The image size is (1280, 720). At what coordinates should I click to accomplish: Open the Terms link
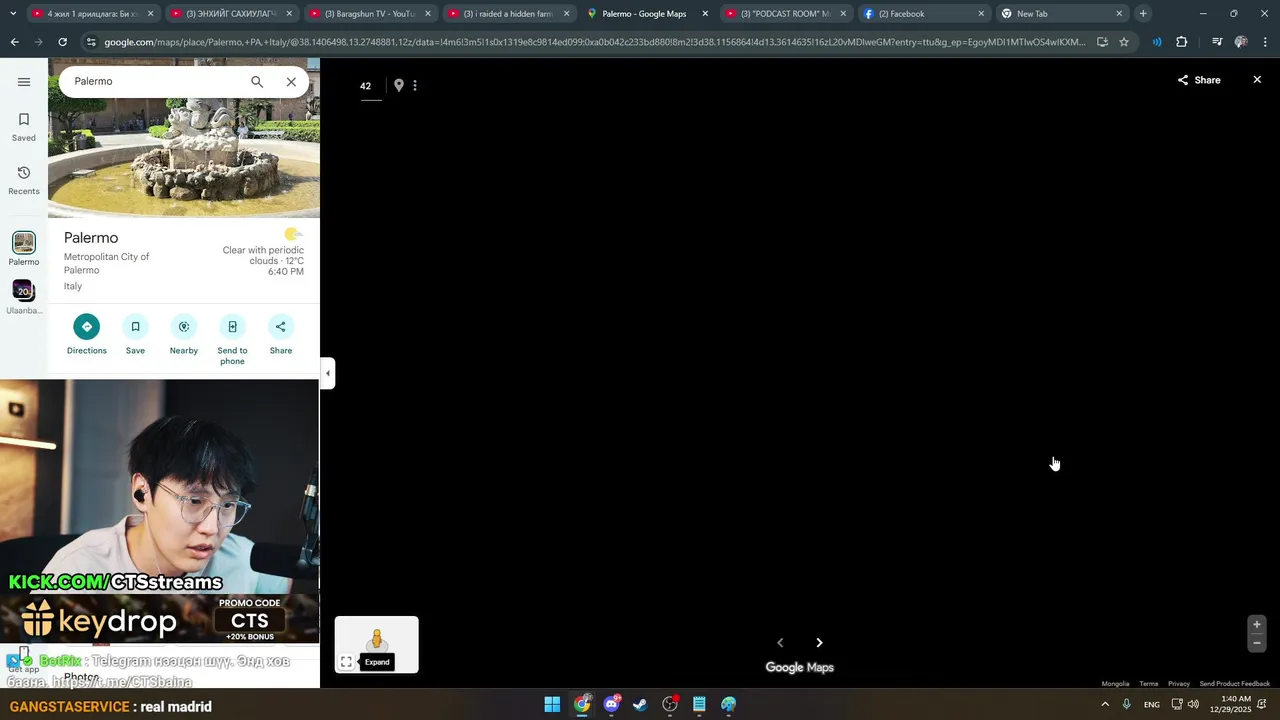click(x=1148, y=684)
